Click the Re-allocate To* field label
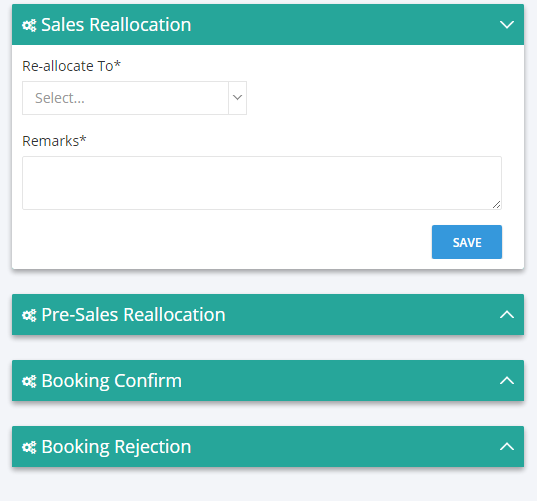537x501 pixels. tap(71, 66)
